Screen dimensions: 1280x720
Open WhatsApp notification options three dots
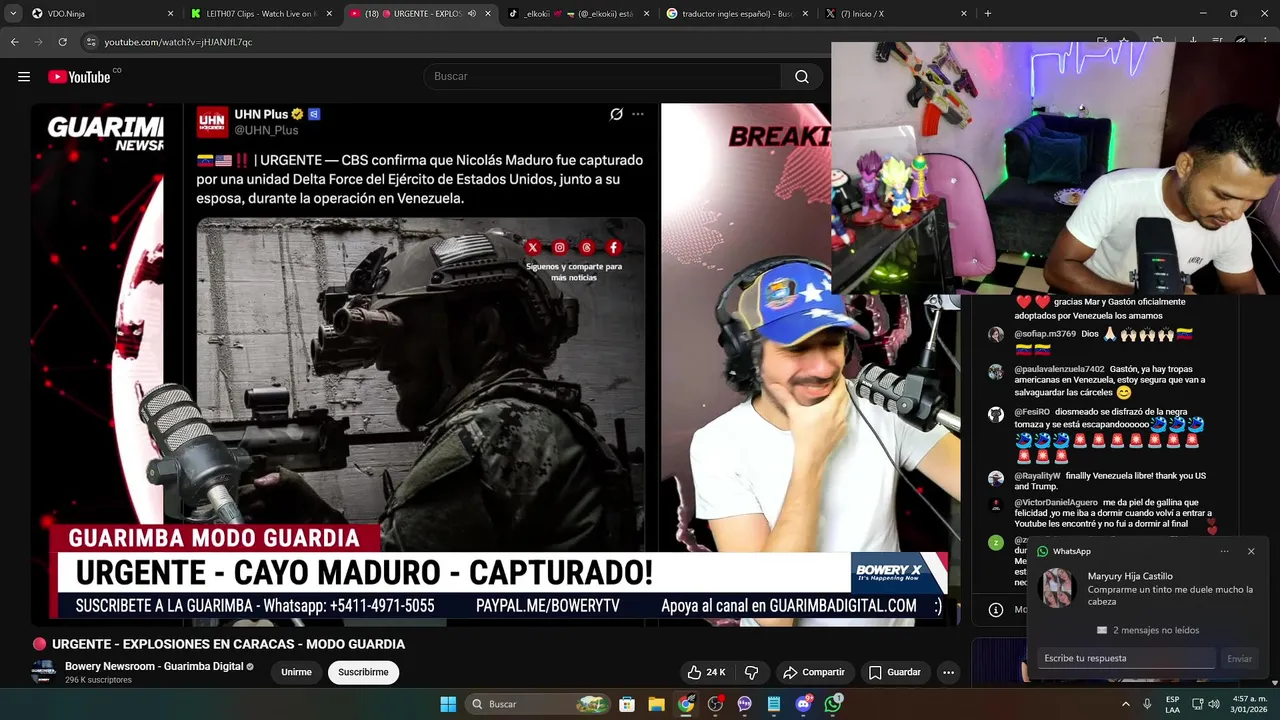[1224, 551]
